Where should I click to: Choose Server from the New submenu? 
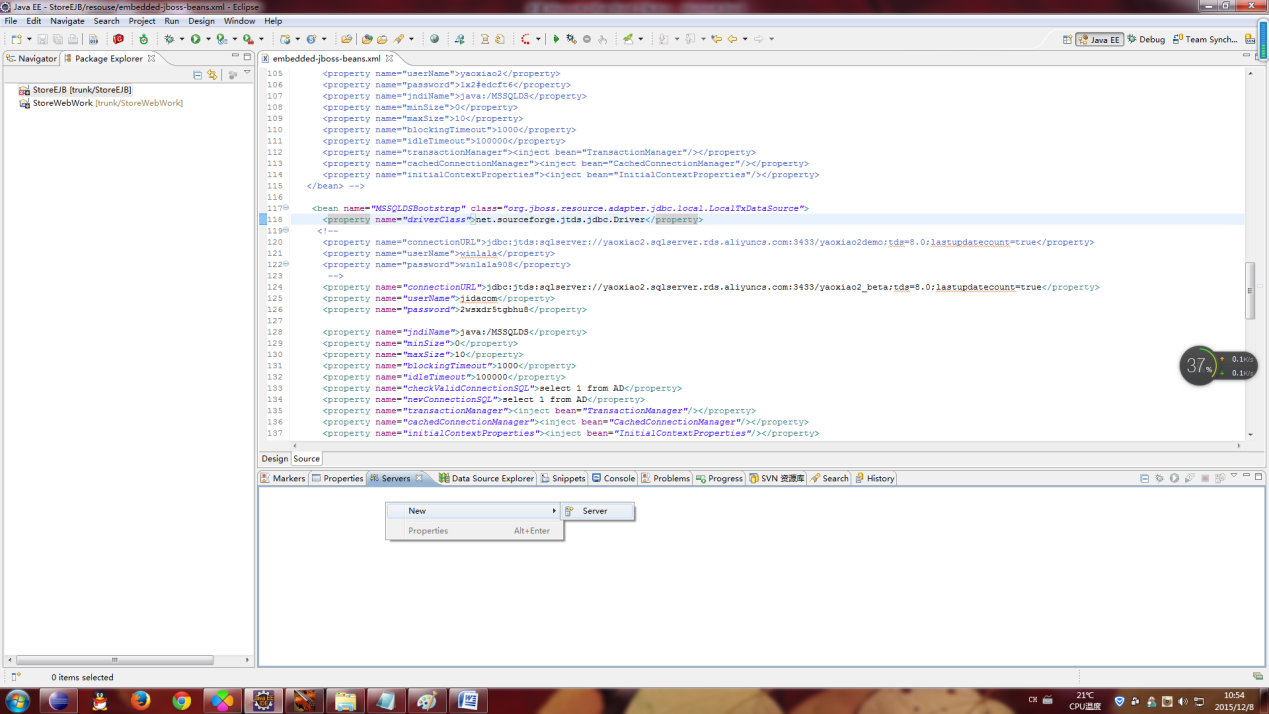pos(597,511)
